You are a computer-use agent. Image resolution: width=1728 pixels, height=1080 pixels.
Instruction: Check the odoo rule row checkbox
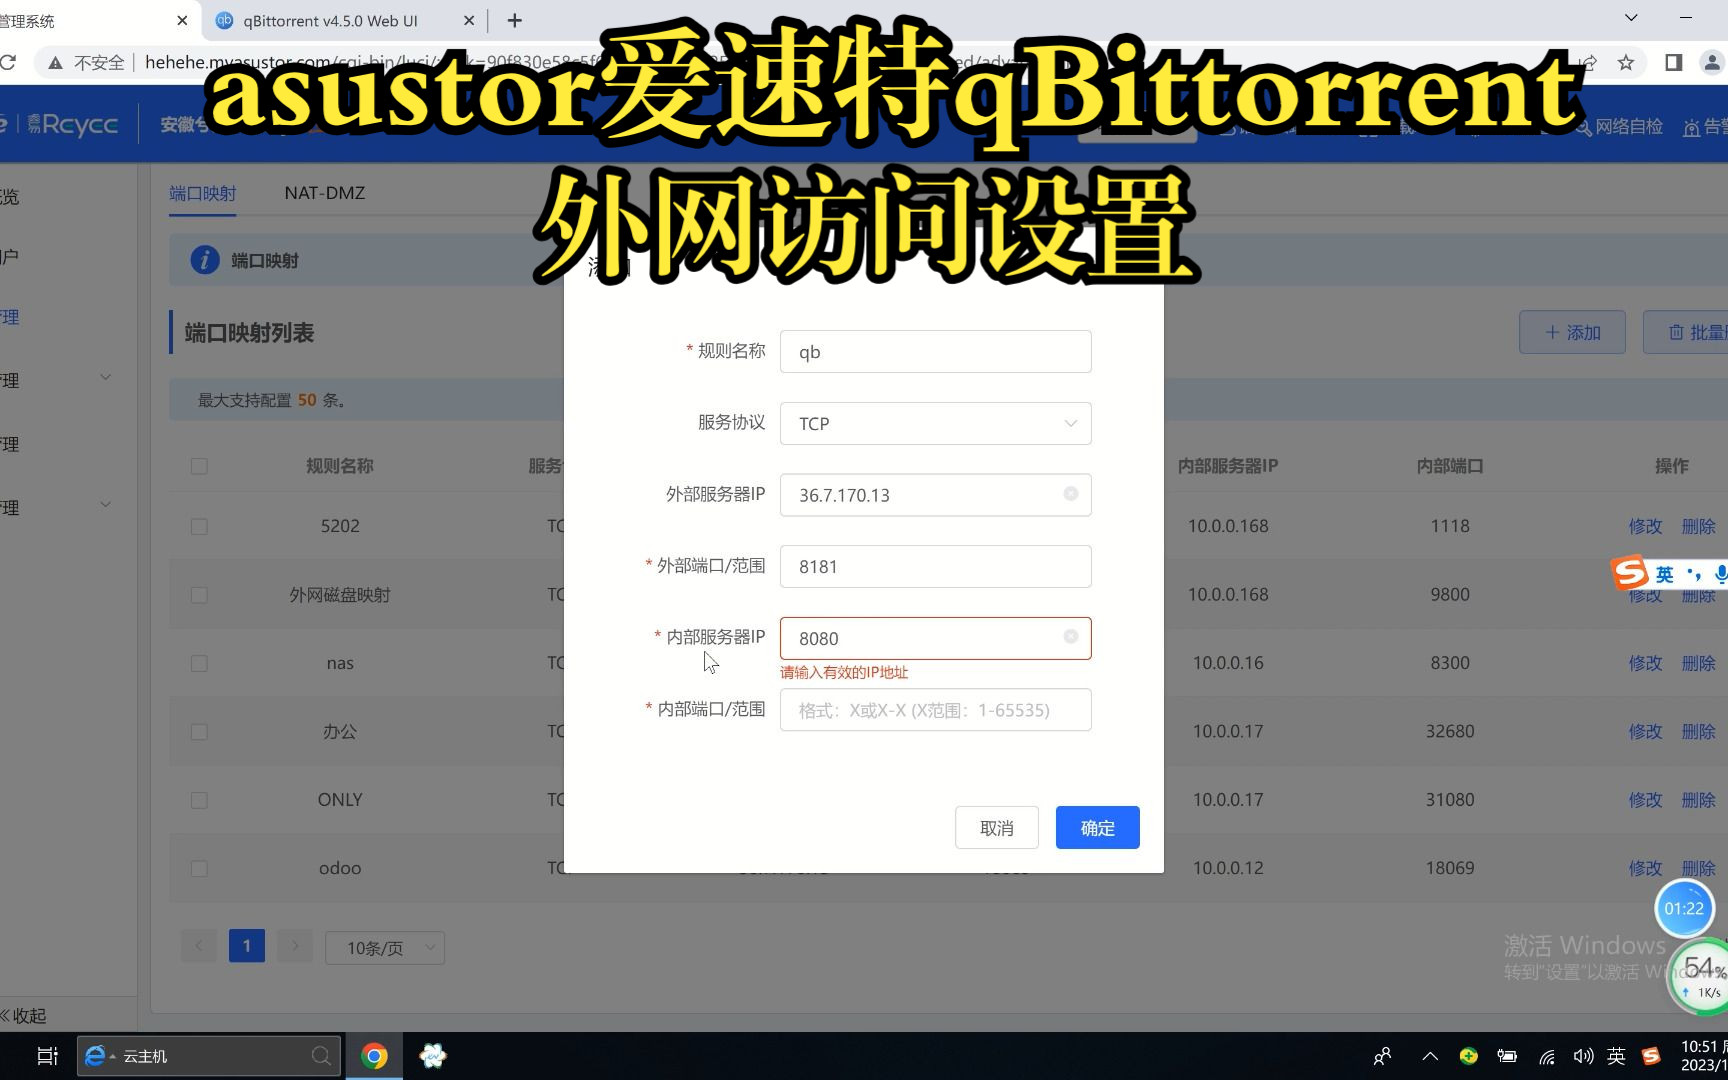199,868
